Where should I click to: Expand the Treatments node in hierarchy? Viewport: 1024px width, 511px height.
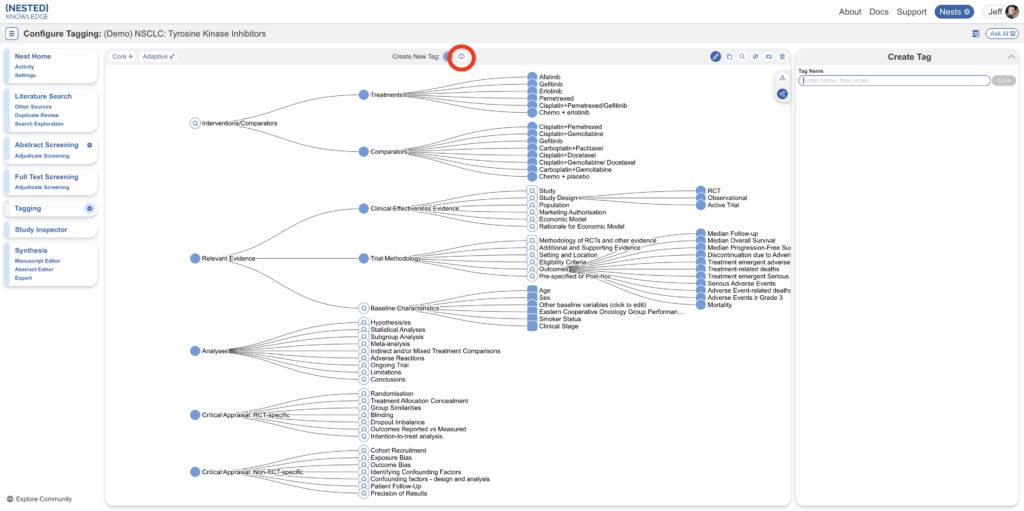pyautogui.click(x=363, y=95)
